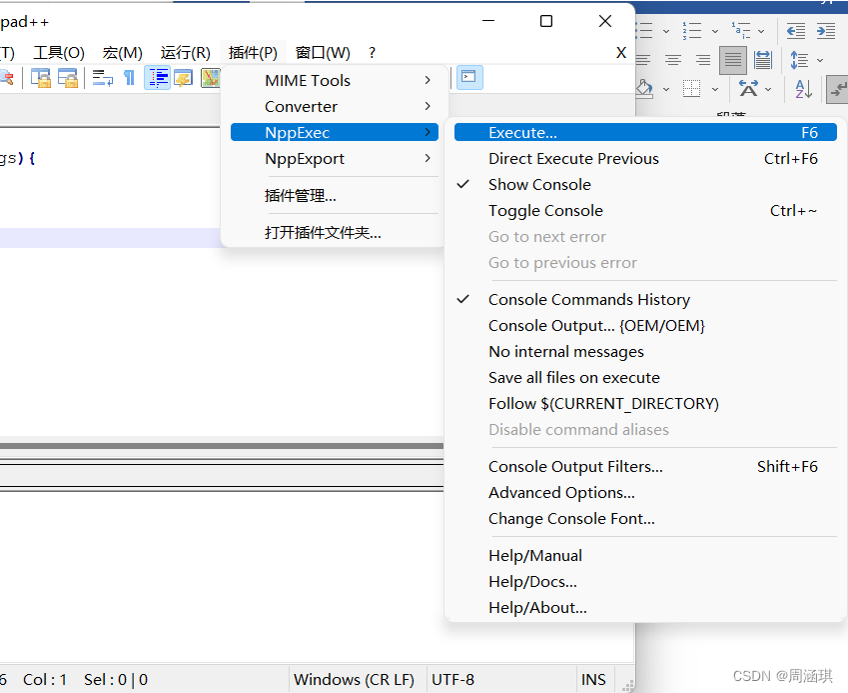Screen dimensions: 848x693
Task: Open the 运行(R) menu
Action: (185, 52)
